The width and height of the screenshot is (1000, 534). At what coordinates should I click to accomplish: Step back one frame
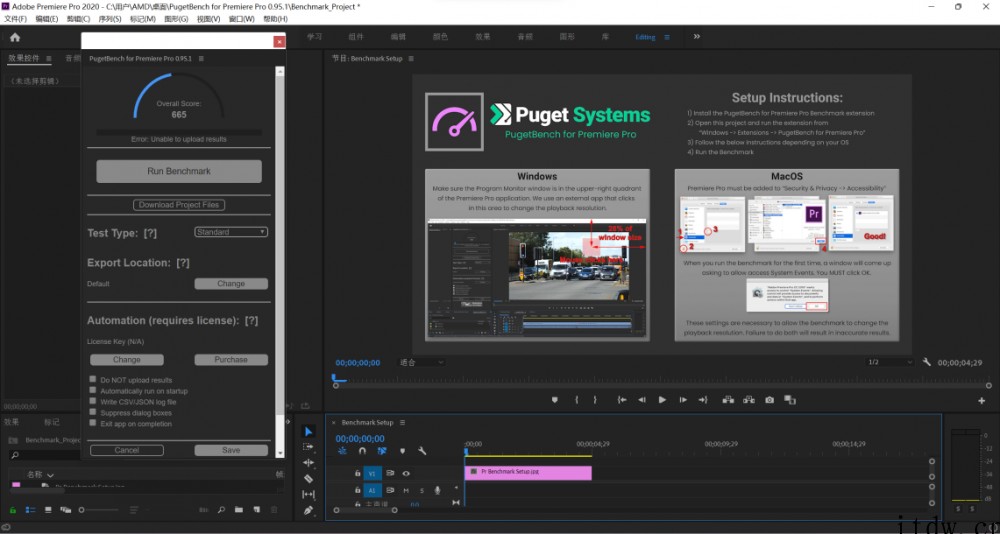coord(642,400)
